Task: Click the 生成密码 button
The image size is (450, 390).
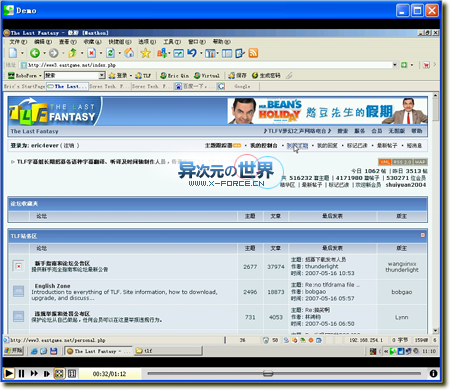Action: 266,76
